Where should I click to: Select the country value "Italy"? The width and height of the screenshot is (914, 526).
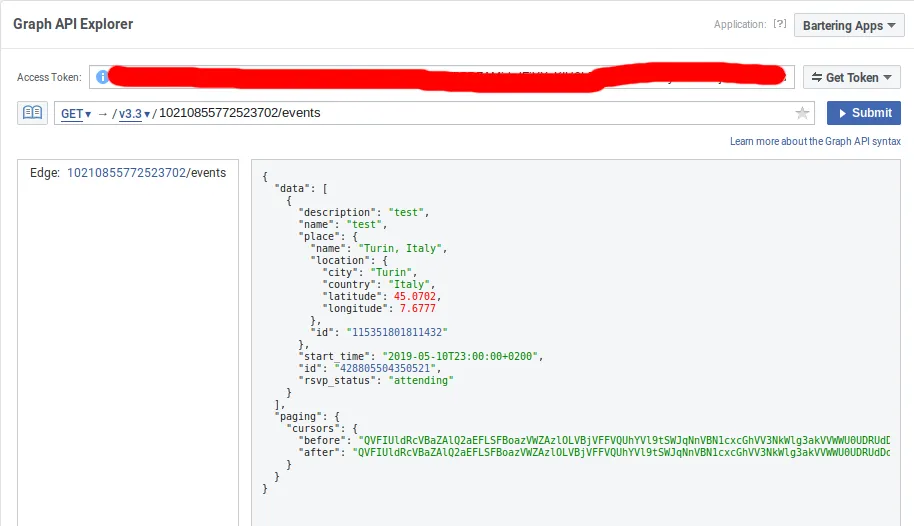coord(409,284)
